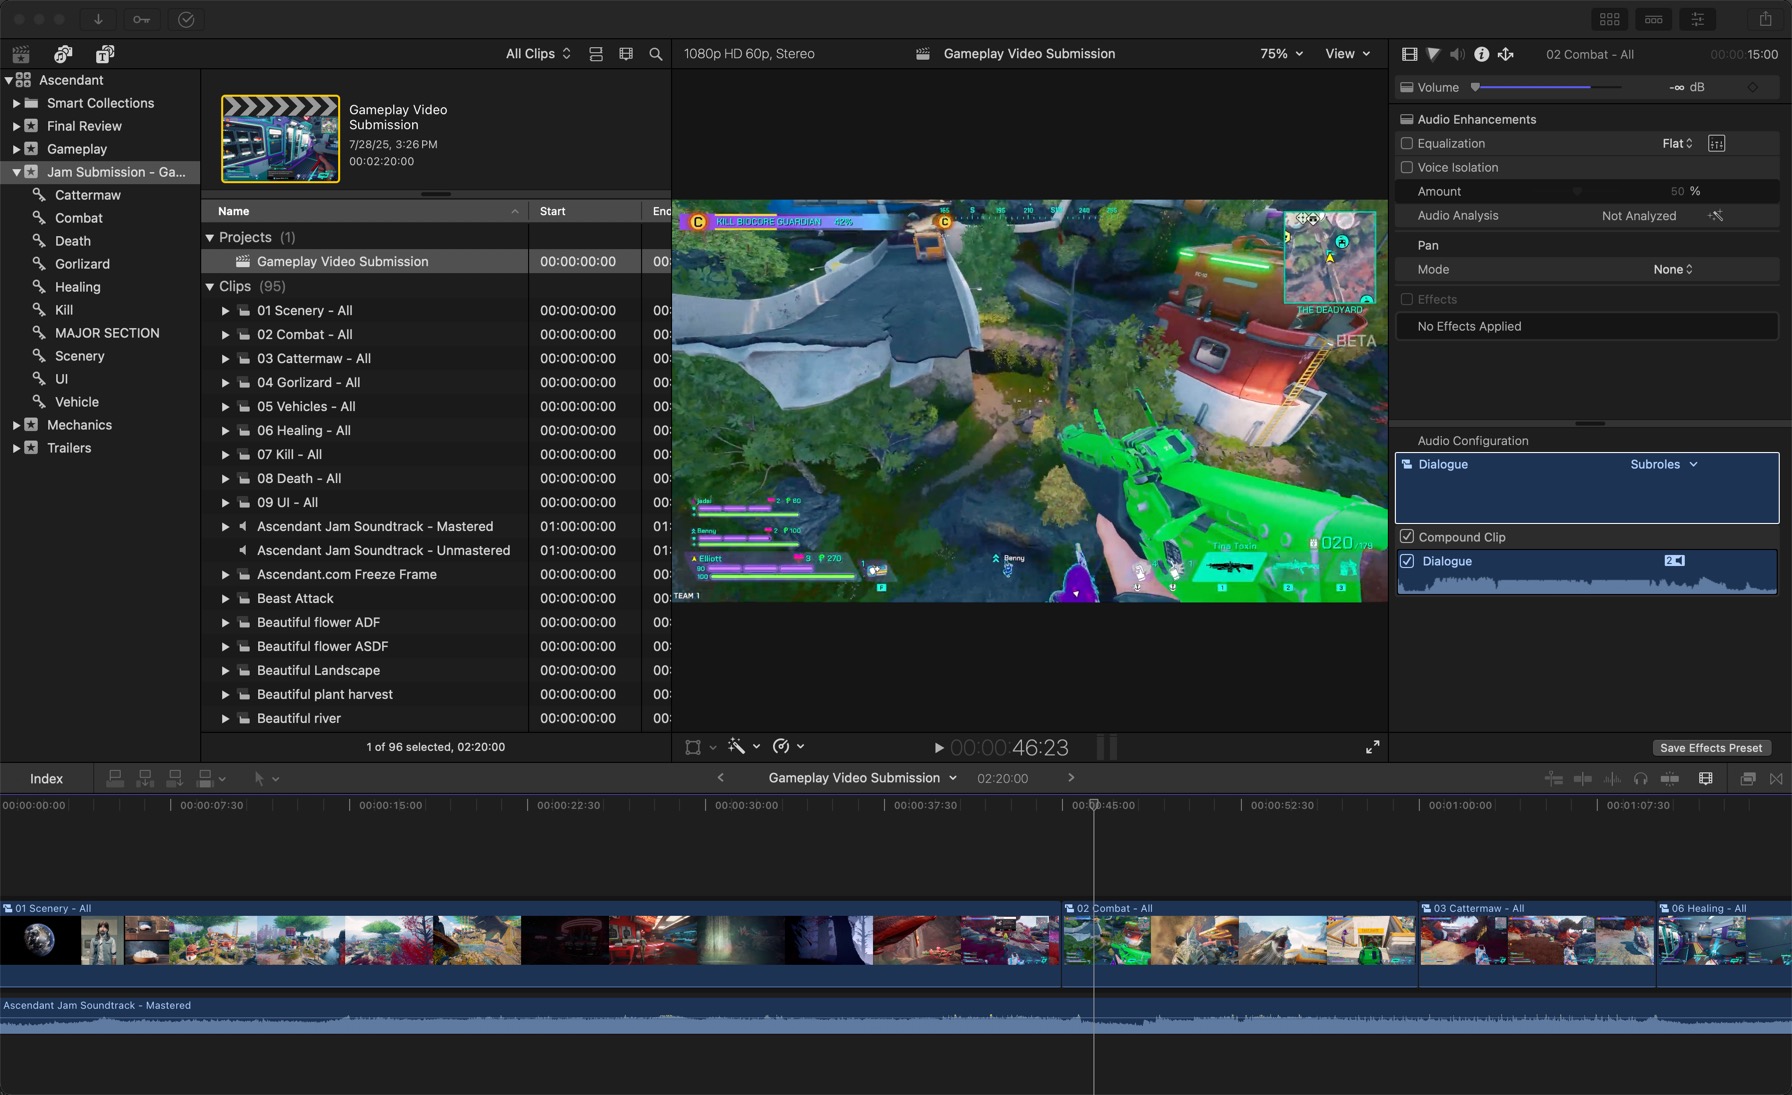Viewport: 1792px width, 1095px height.
Task: Open the timeline Effects browser icon
Action: [x=1748, y=778]
